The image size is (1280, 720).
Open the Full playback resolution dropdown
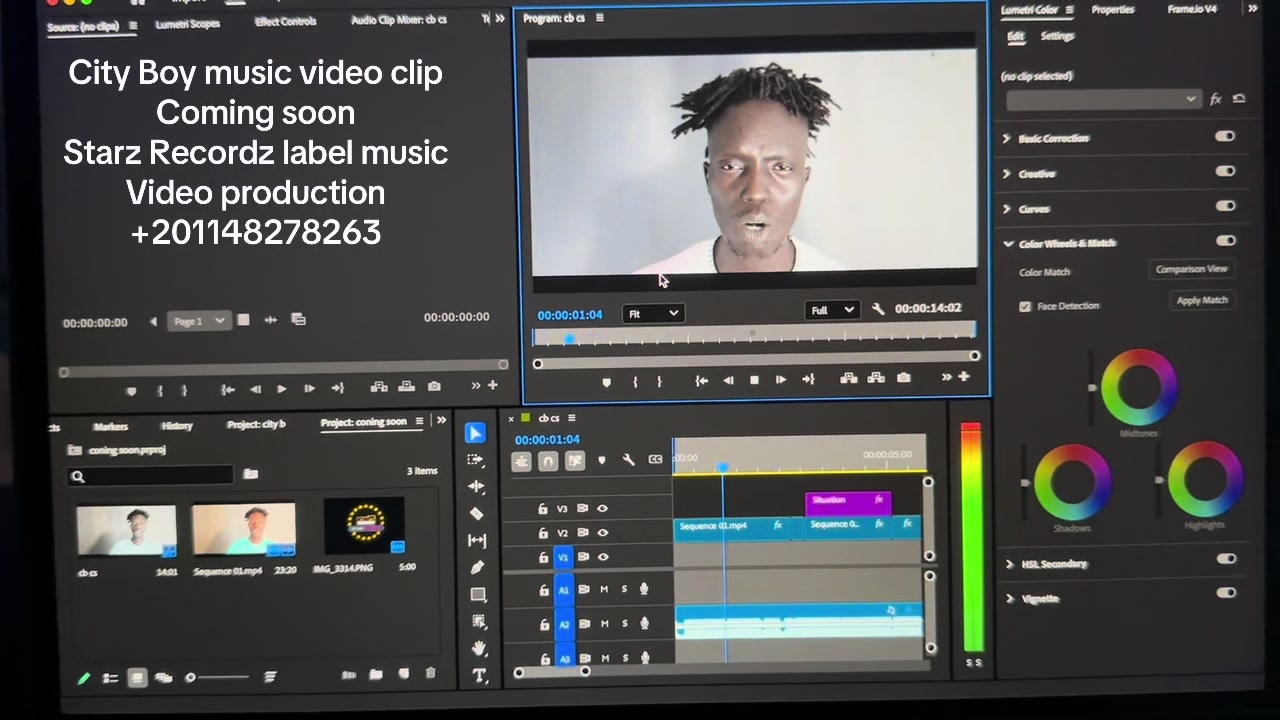(x=832, y=310)
